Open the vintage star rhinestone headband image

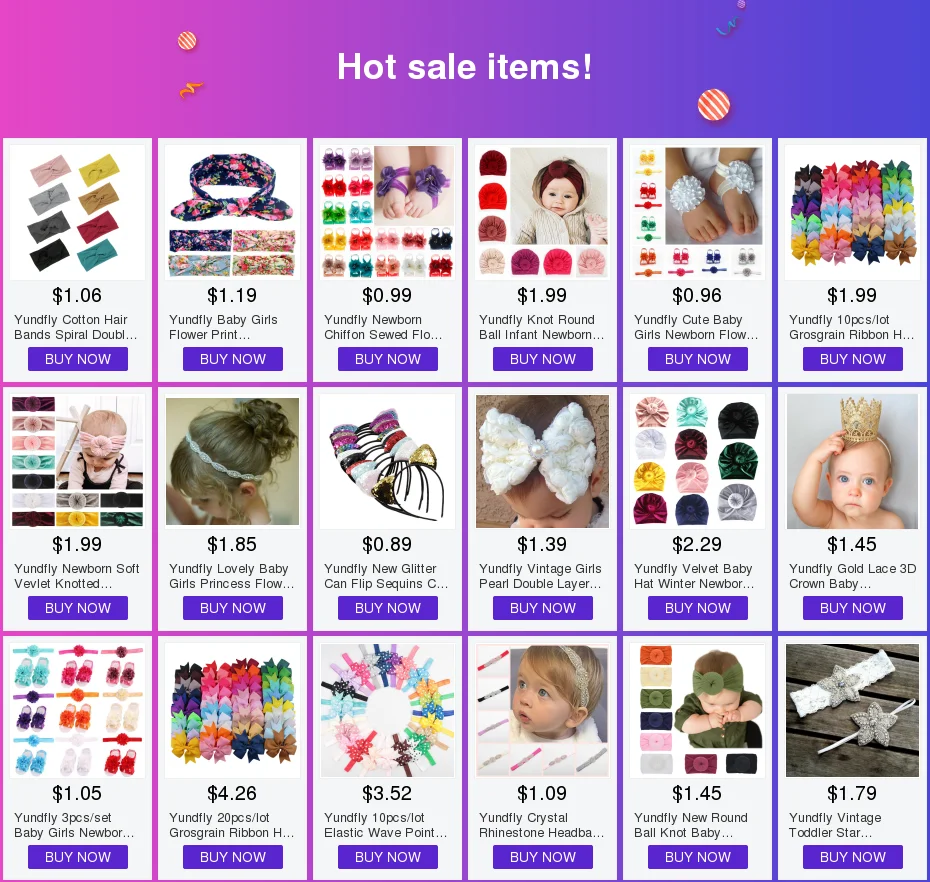click(x=852, y=711)
